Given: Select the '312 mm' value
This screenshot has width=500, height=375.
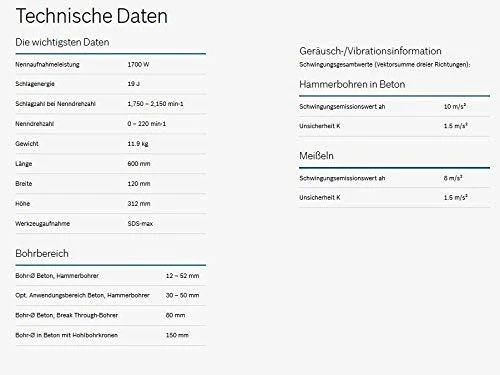Looking at the screenshot, I should 139,204.
